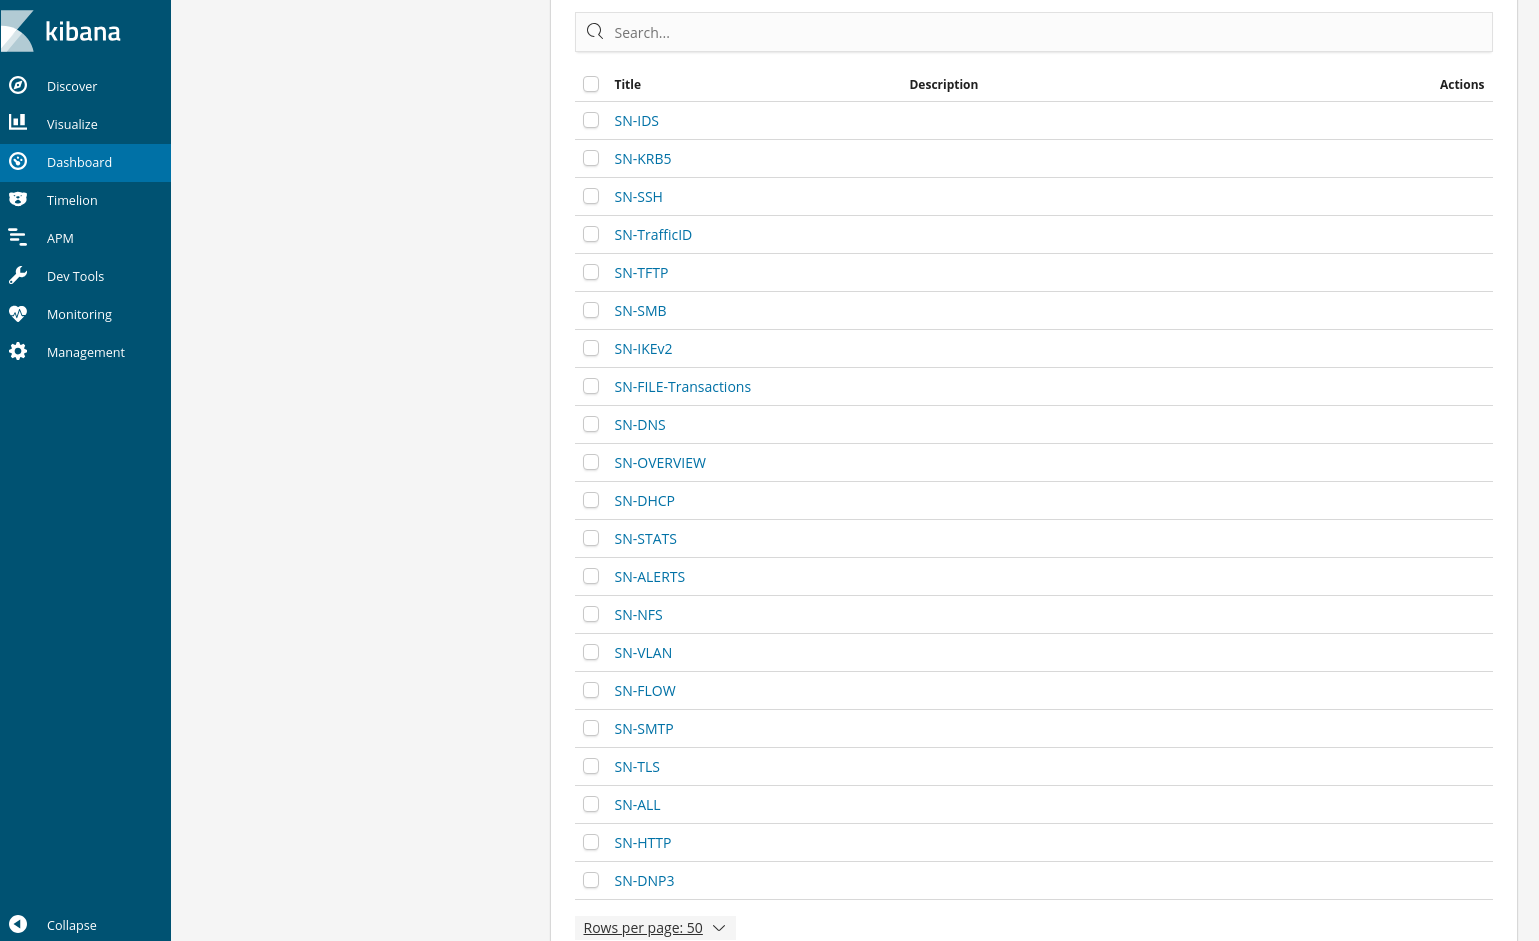Screen dimensions: 1539x941
Task: Open the SN-ALERTS dashboard
Action: pos(649,577)
